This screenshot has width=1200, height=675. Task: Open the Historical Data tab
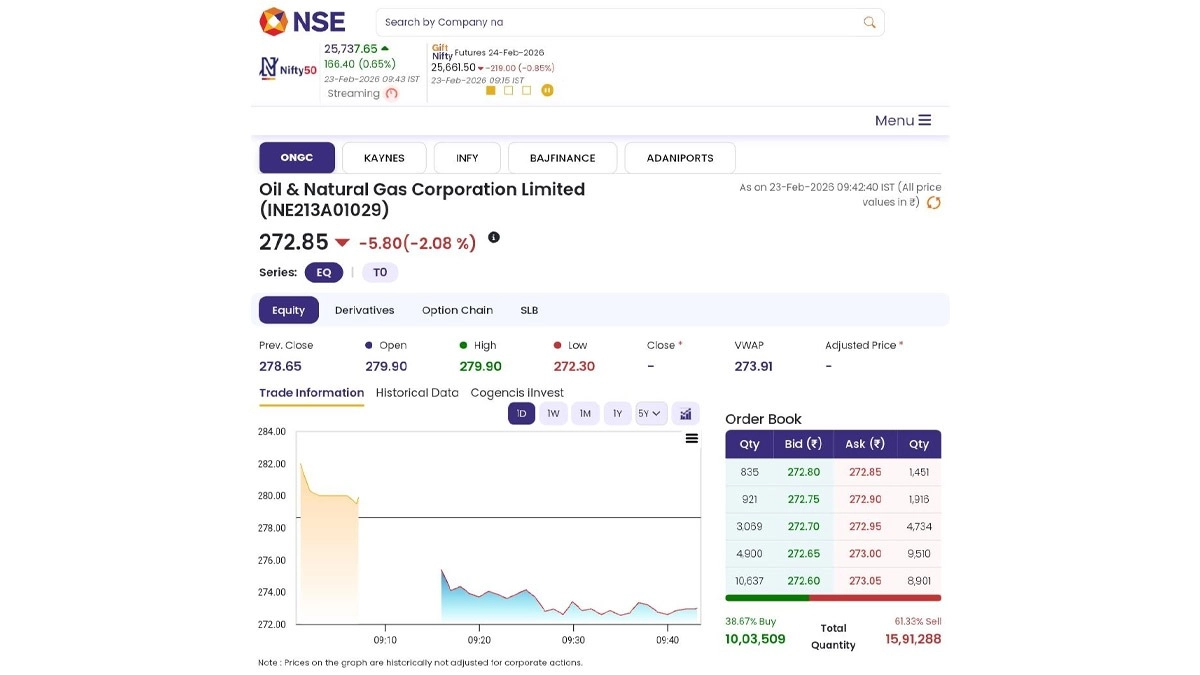(417, 393)
